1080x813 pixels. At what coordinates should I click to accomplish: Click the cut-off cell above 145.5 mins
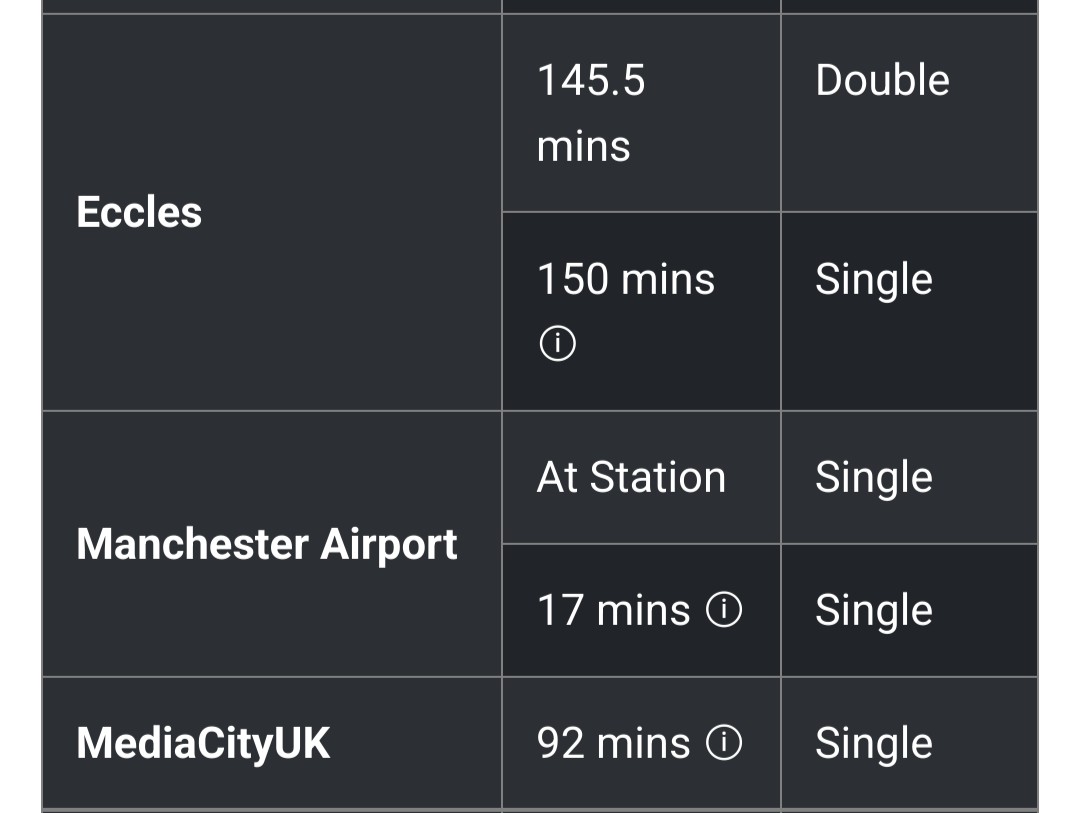[x=640, y=6]
